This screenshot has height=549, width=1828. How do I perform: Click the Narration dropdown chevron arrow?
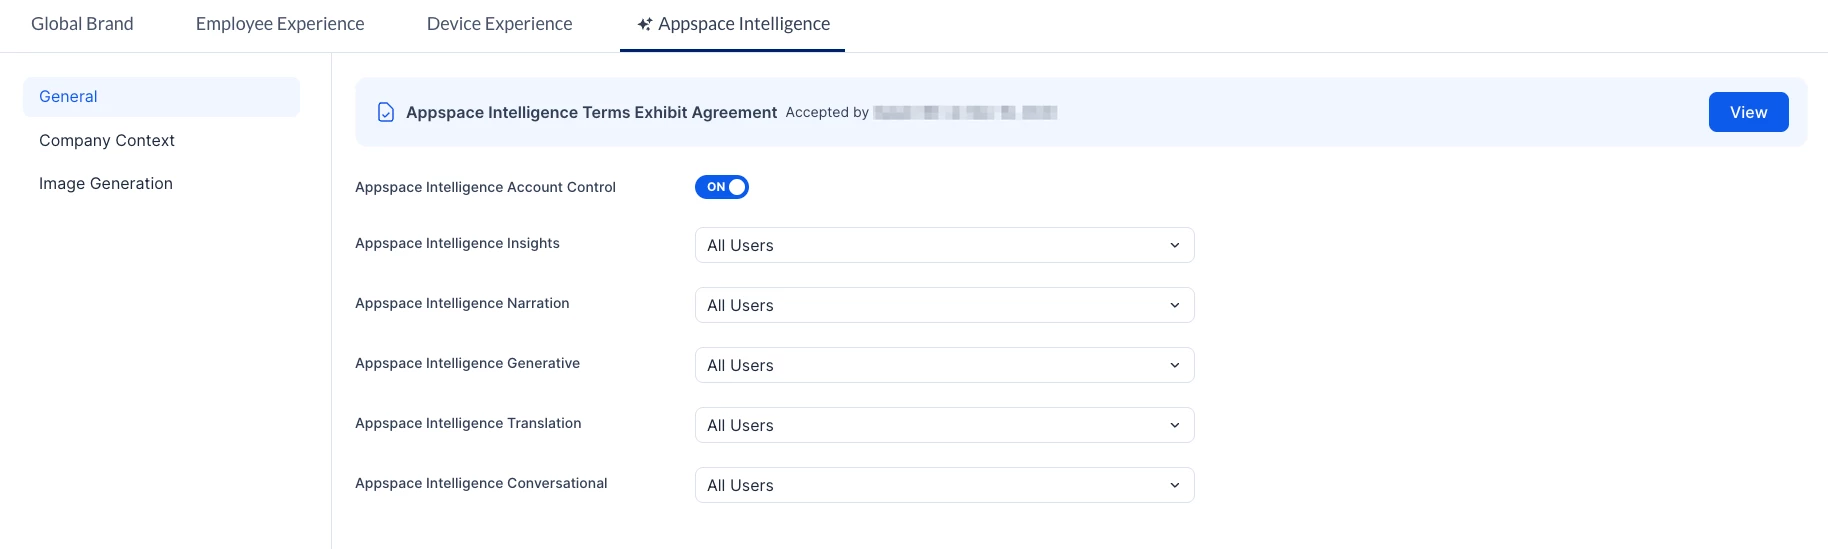(1174, 305)
